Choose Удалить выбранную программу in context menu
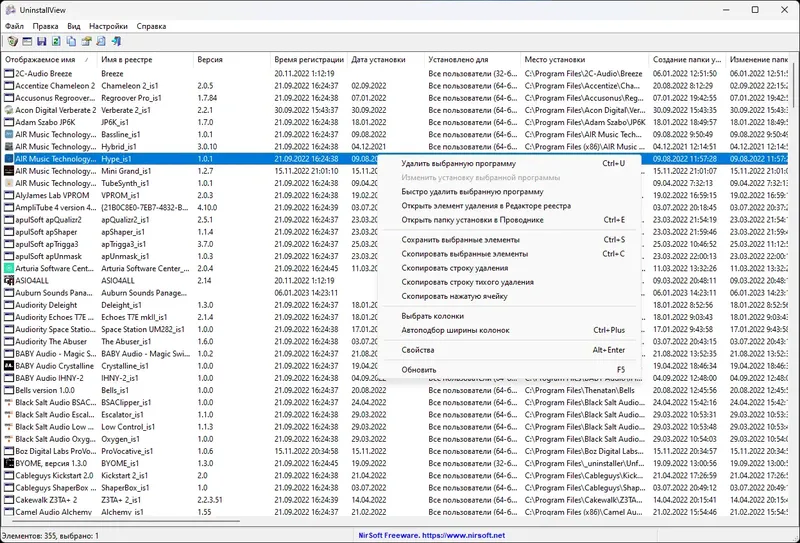 point(510,164)
